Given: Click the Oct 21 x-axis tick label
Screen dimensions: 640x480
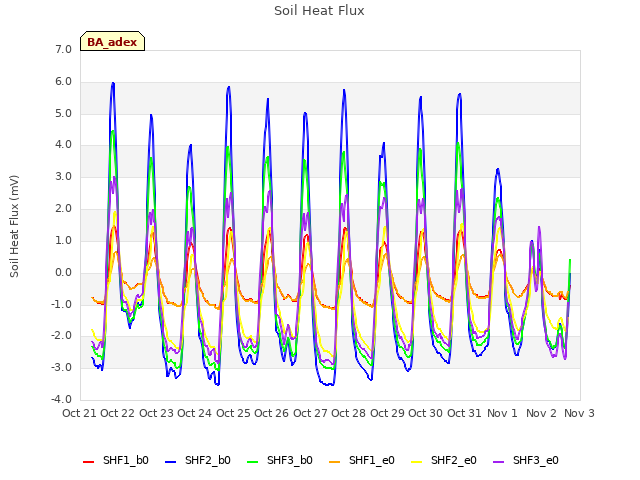Looking at the screenshot, I should pyautogui.click(x=80, y=413).
